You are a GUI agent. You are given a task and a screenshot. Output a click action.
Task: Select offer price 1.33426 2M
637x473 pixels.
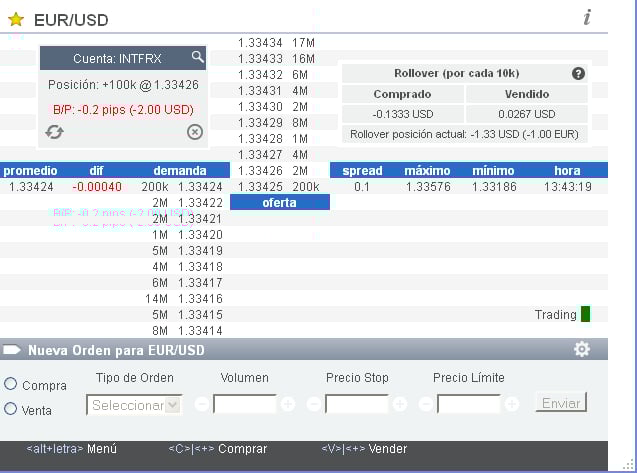[x=273, y=171]
